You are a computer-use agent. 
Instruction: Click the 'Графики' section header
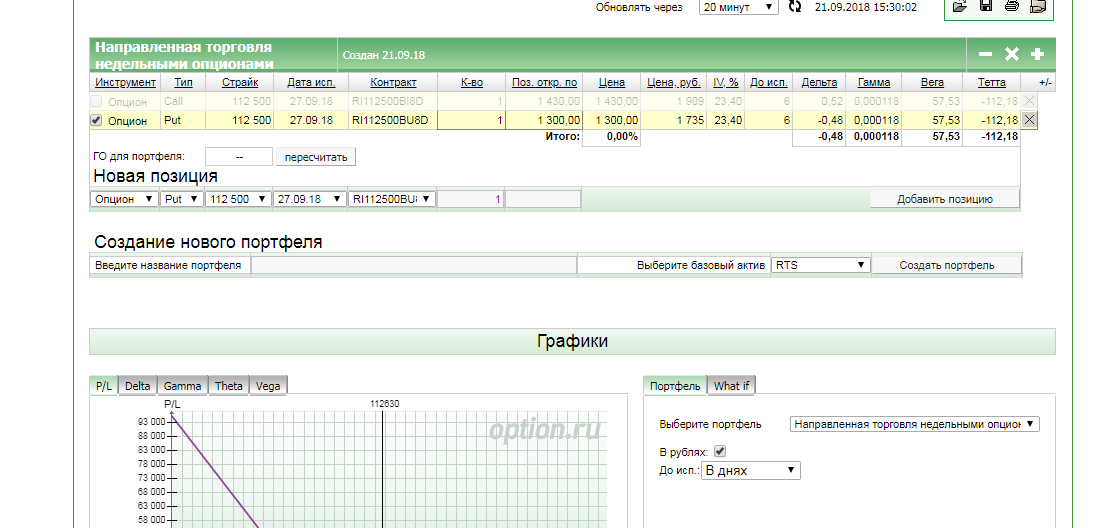[x=572, y=342]
